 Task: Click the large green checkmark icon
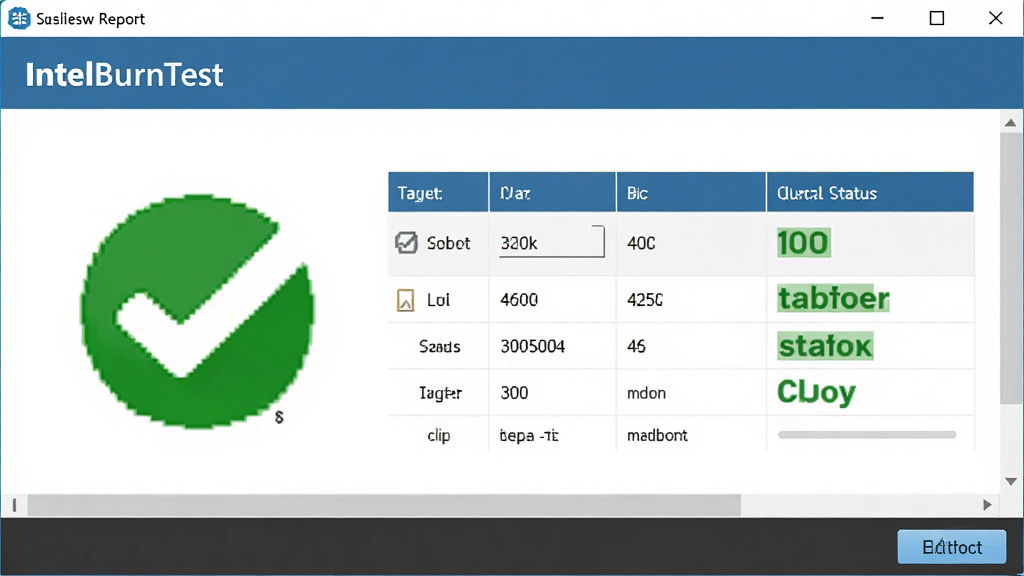[x=197, y=312]
